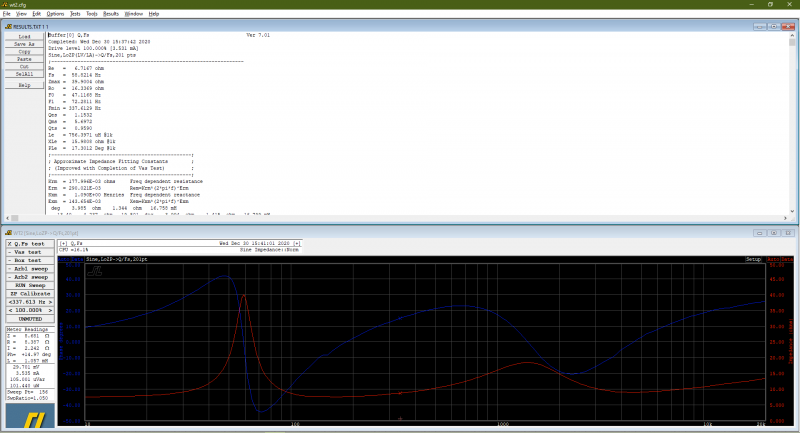Click the Save As button
Viewport: 800px width, 433px height.
(x=24, y=44)
